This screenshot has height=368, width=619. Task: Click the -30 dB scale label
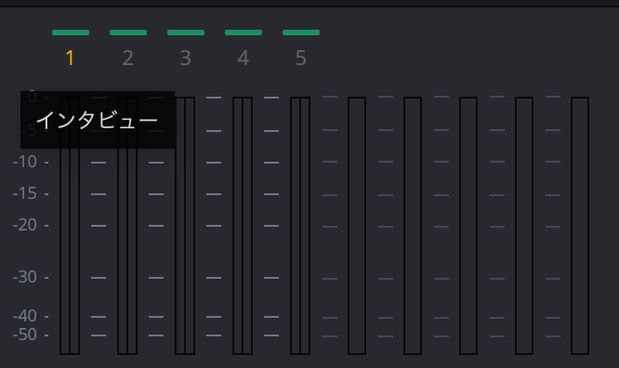coord(25,277)
